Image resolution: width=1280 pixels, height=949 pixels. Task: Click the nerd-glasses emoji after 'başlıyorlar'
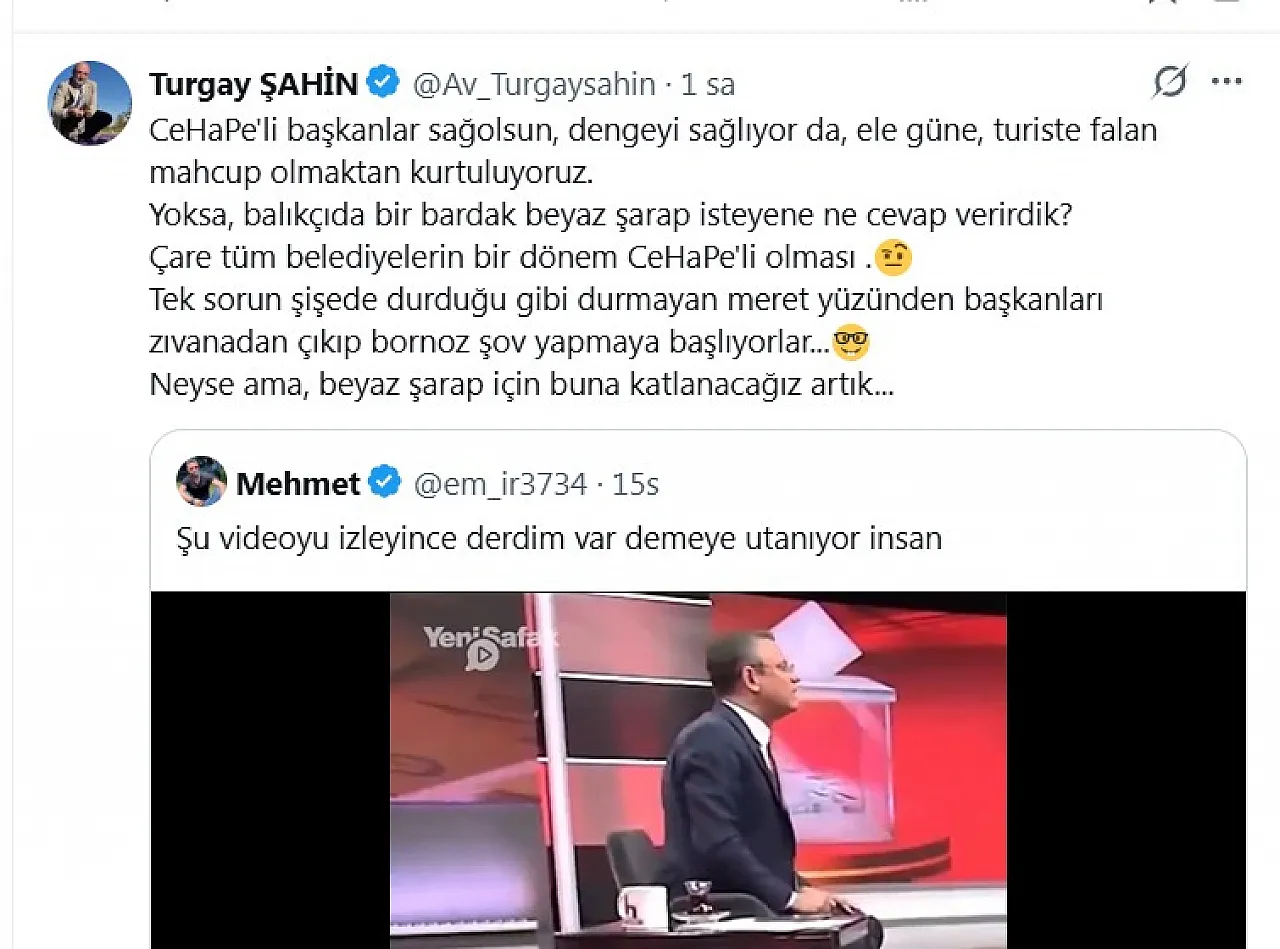click(851, 343)
